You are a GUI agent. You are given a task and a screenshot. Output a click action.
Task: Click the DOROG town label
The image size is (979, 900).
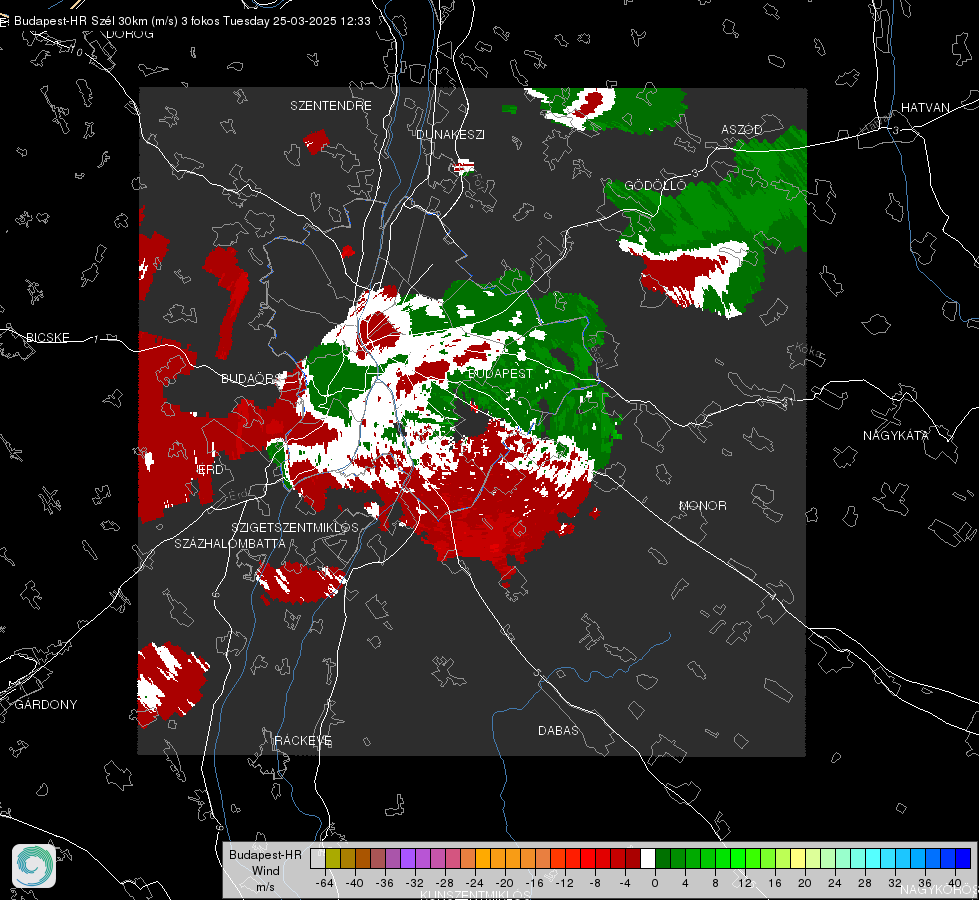tap(130, 34)
